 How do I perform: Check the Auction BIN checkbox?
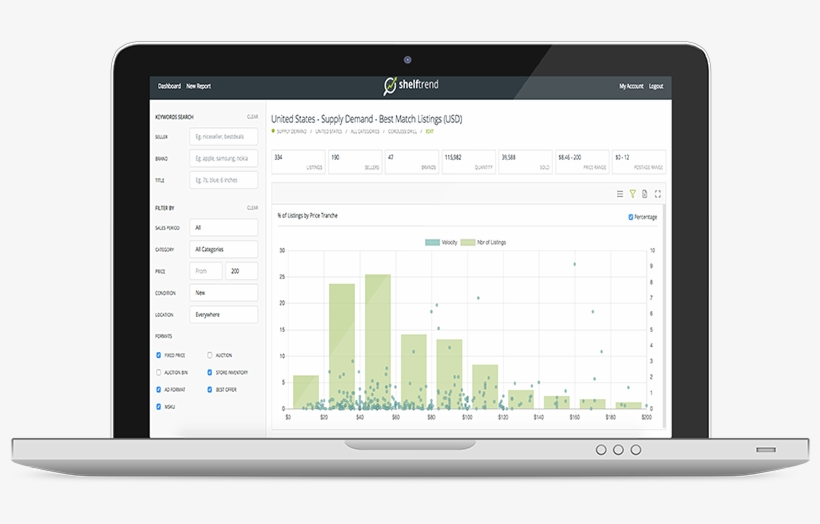pyautogui.click(x=158, y=372)
